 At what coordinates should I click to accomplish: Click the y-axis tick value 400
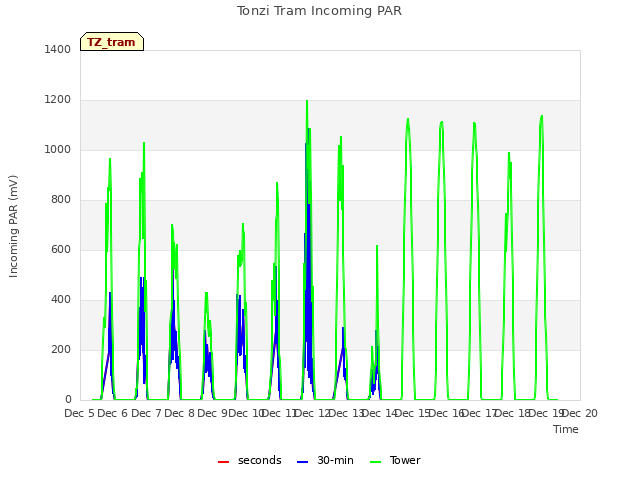coord(61,300)
